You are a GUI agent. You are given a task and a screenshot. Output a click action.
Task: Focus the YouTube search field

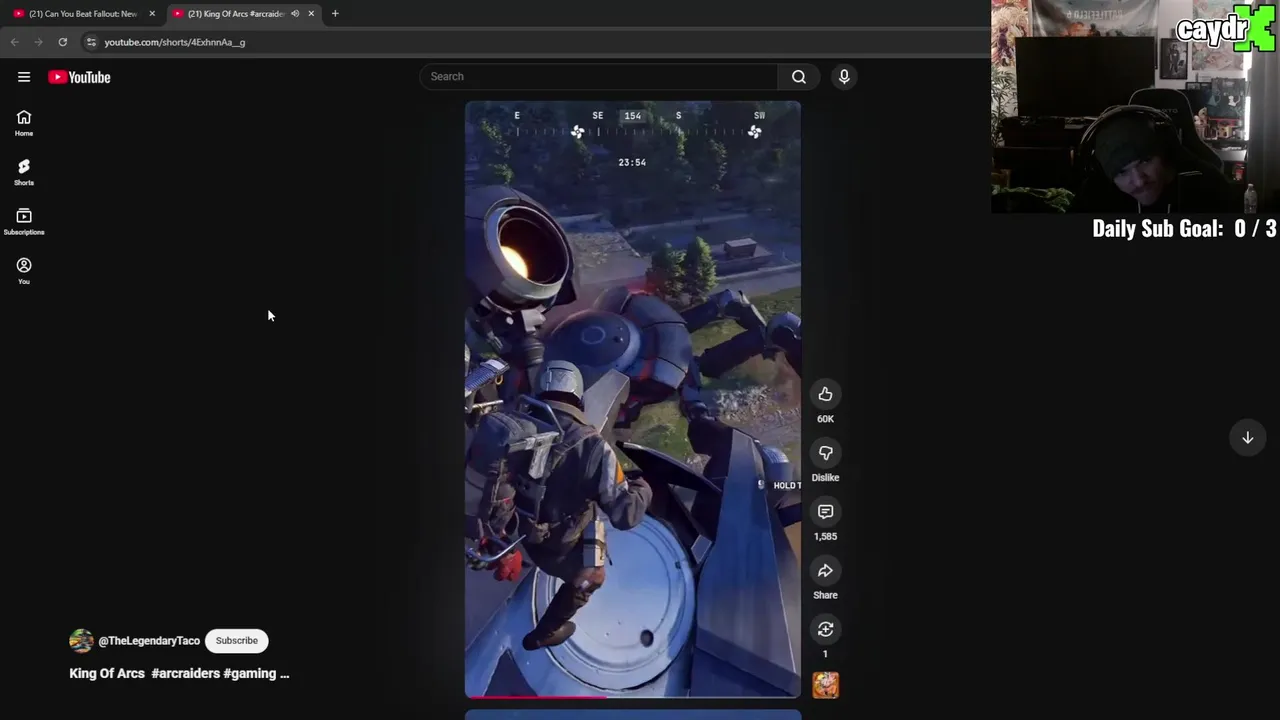pyautogui.click(x=598, y=76)
